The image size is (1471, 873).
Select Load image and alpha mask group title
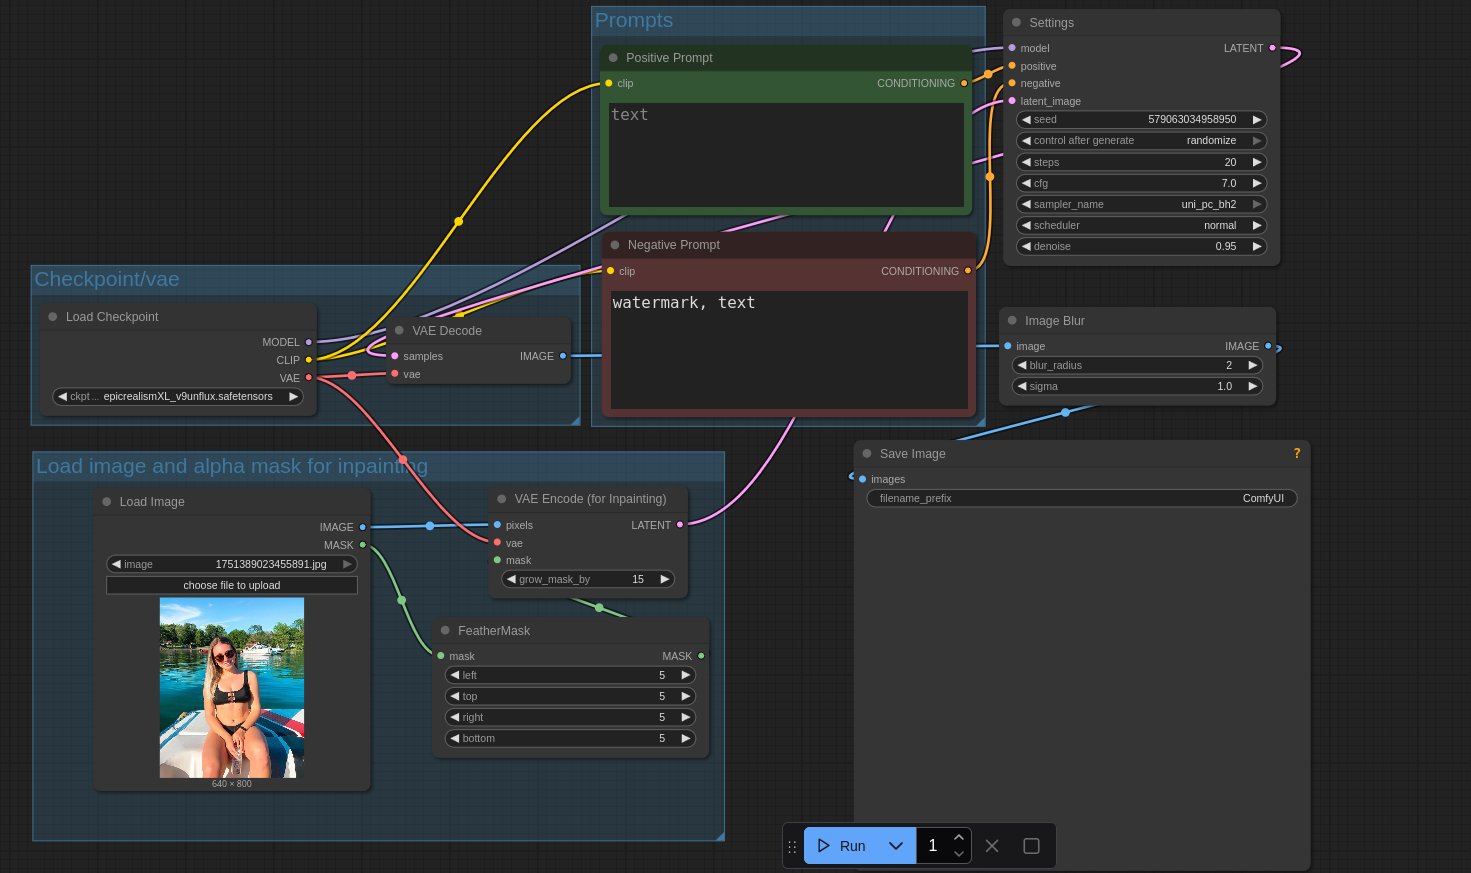(232, 466)
